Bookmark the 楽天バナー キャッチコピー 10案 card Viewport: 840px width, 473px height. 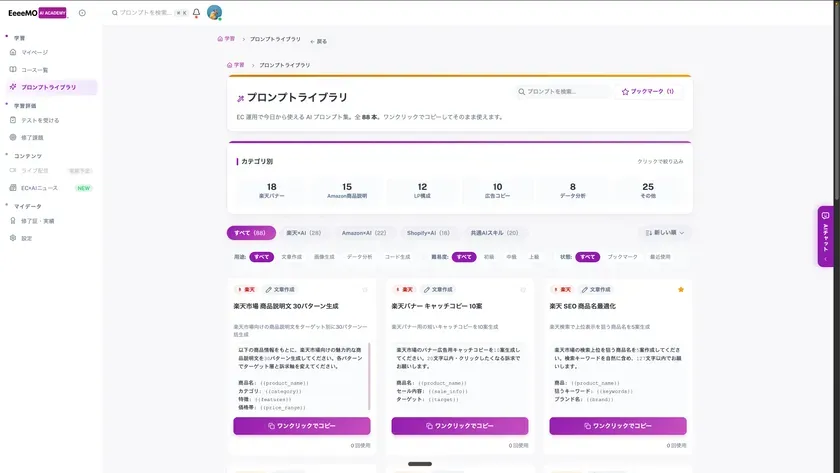pyautogui.click(x=523, y=290)
